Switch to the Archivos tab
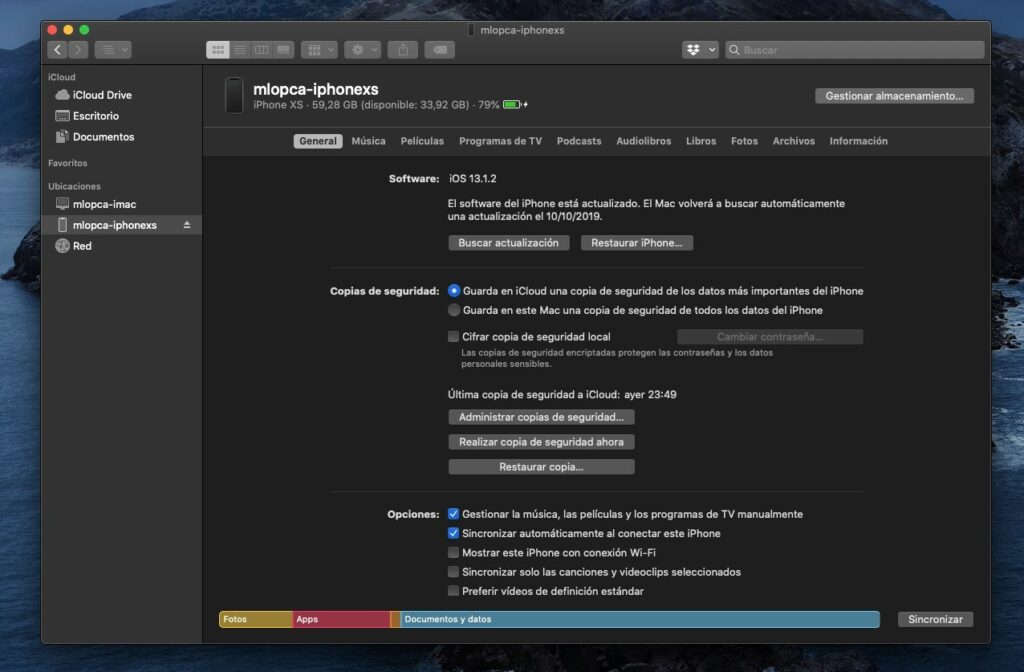The image size is (1024, 672). pos(793,141)
